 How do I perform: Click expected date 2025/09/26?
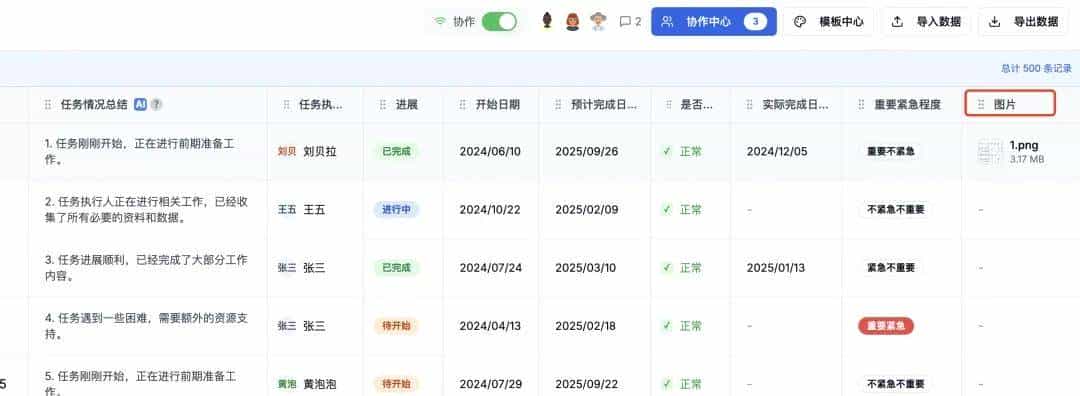(x=586, y=152)
